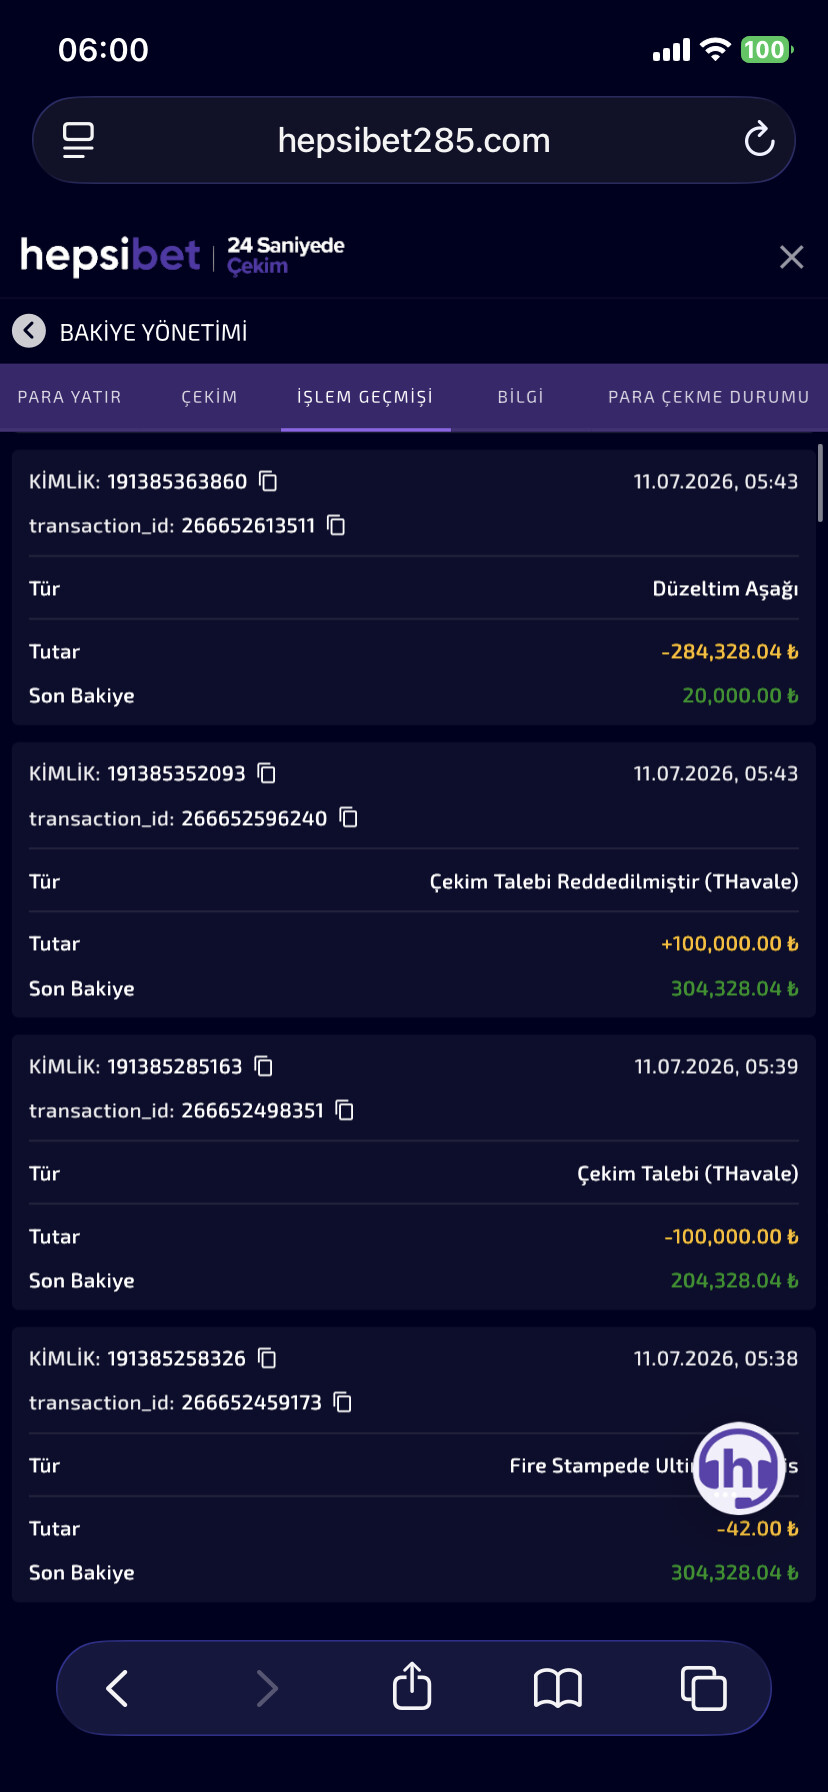Select the BİLGİ tab
This screenshot has width=828, height=1792.
tap(520, 397)
